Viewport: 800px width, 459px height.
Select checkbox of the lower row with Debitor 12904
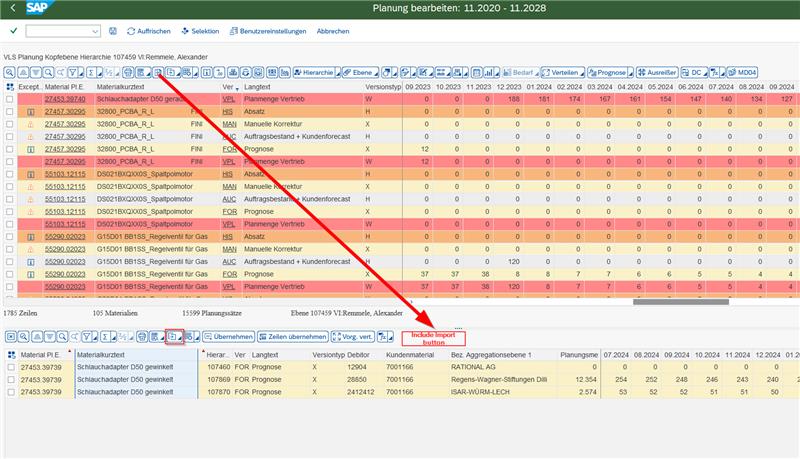tap(10, 367)
